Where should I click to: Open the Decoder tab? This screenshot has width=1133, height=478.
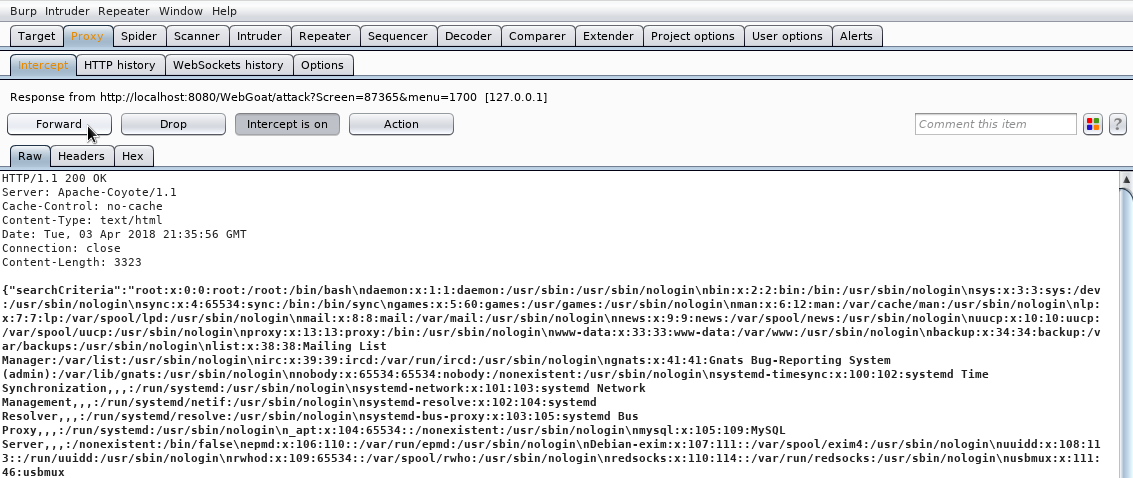tap(468, 36)
